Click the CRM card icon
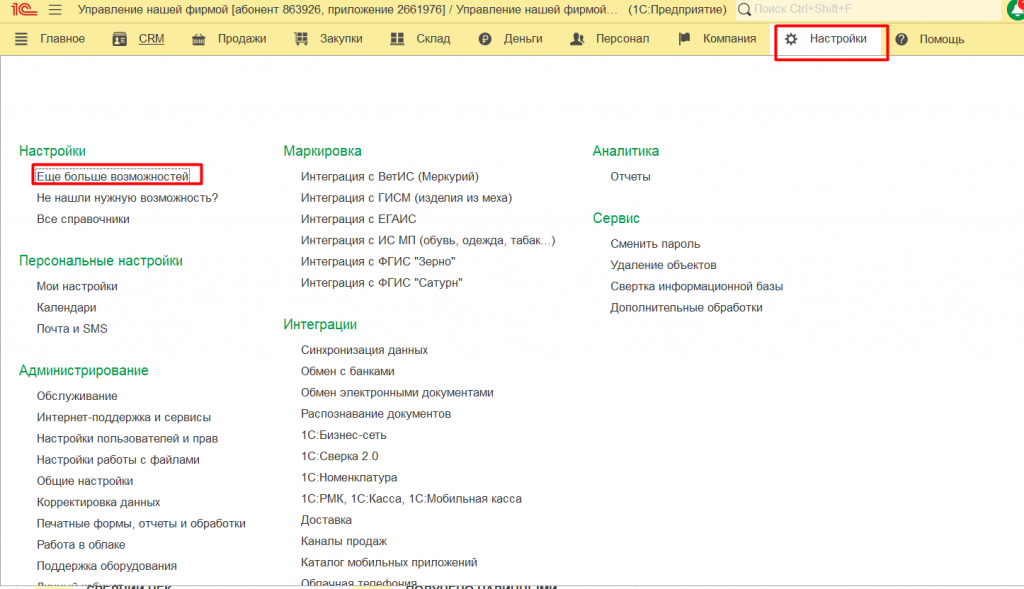 click(120, 39)
